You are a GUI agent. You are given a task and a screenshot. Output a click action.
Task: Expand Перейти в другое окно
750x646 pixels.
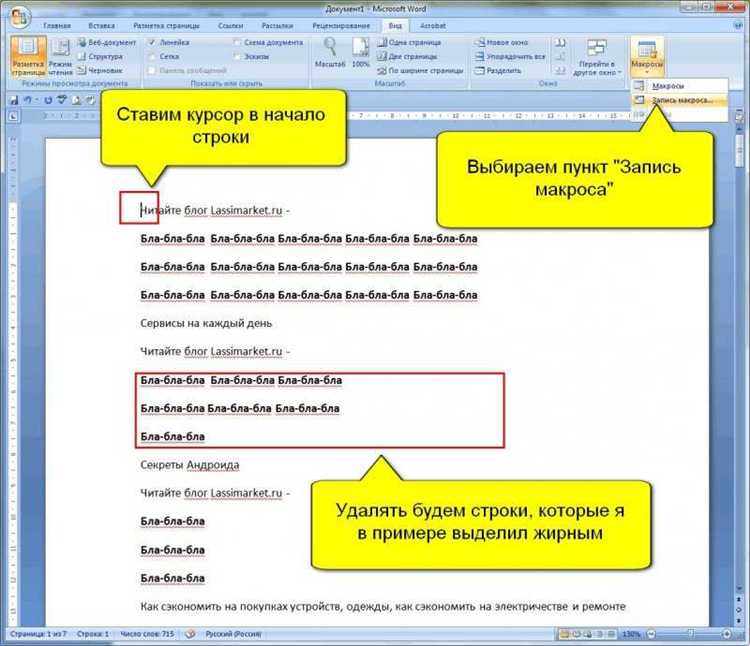pos(596,56)
